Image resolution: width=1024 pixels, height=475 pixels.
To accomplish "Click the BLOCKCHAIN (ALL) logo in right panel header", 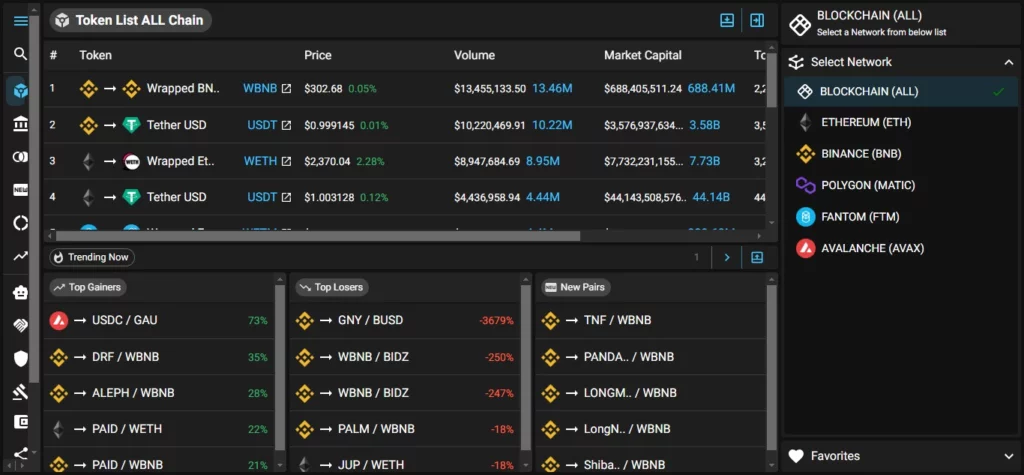I will pos(799,24).
